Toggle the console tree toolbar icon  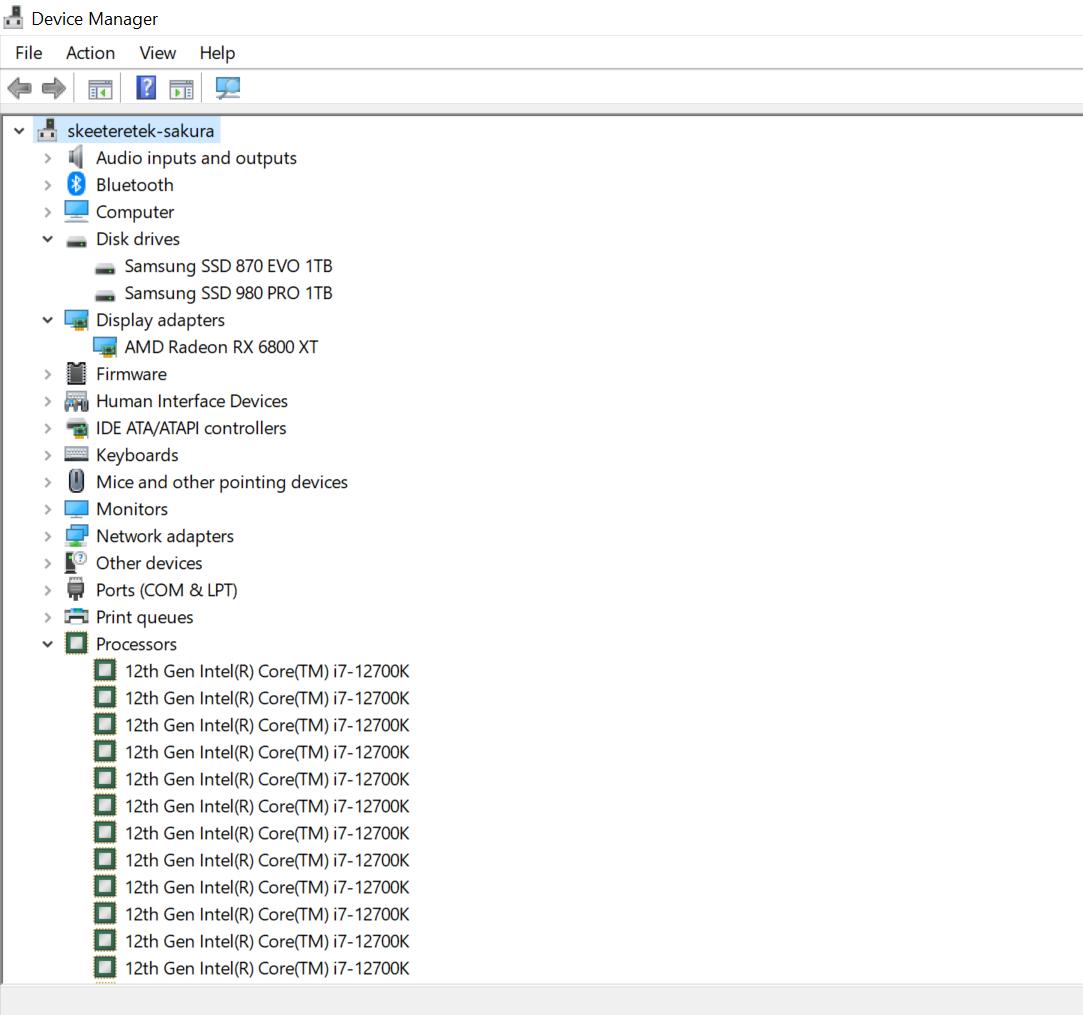click(x=99, y=87)
